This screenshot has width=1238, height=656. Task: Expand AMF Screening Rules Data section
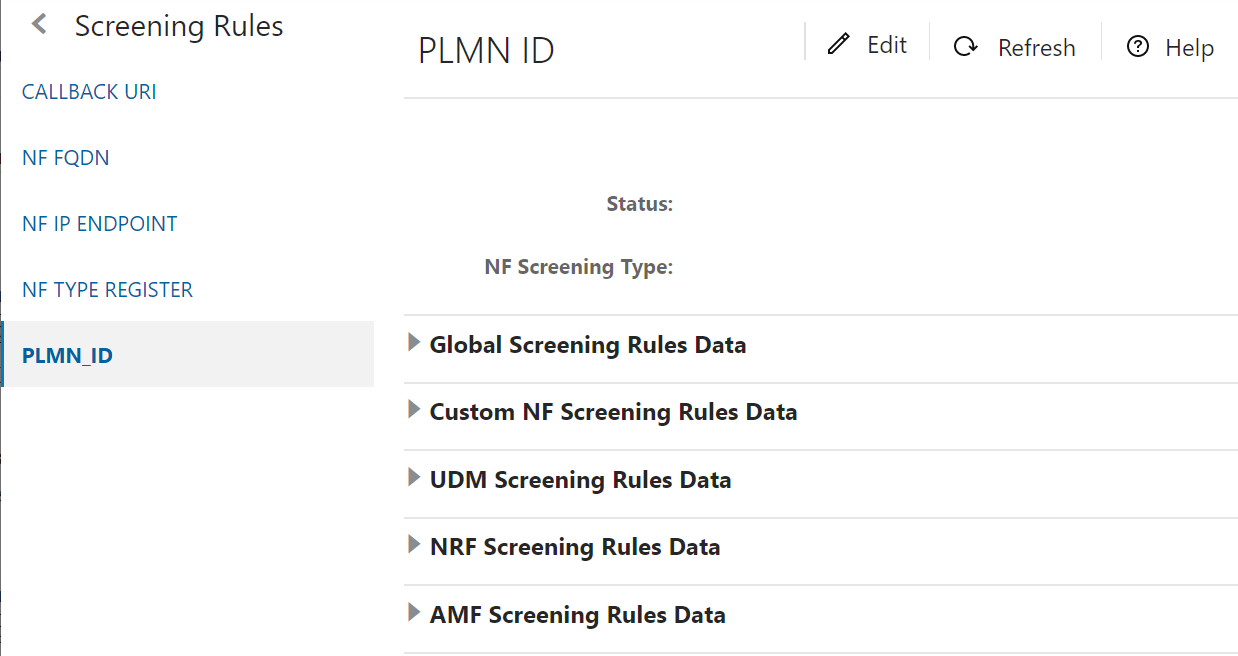(x=413, y=611)
